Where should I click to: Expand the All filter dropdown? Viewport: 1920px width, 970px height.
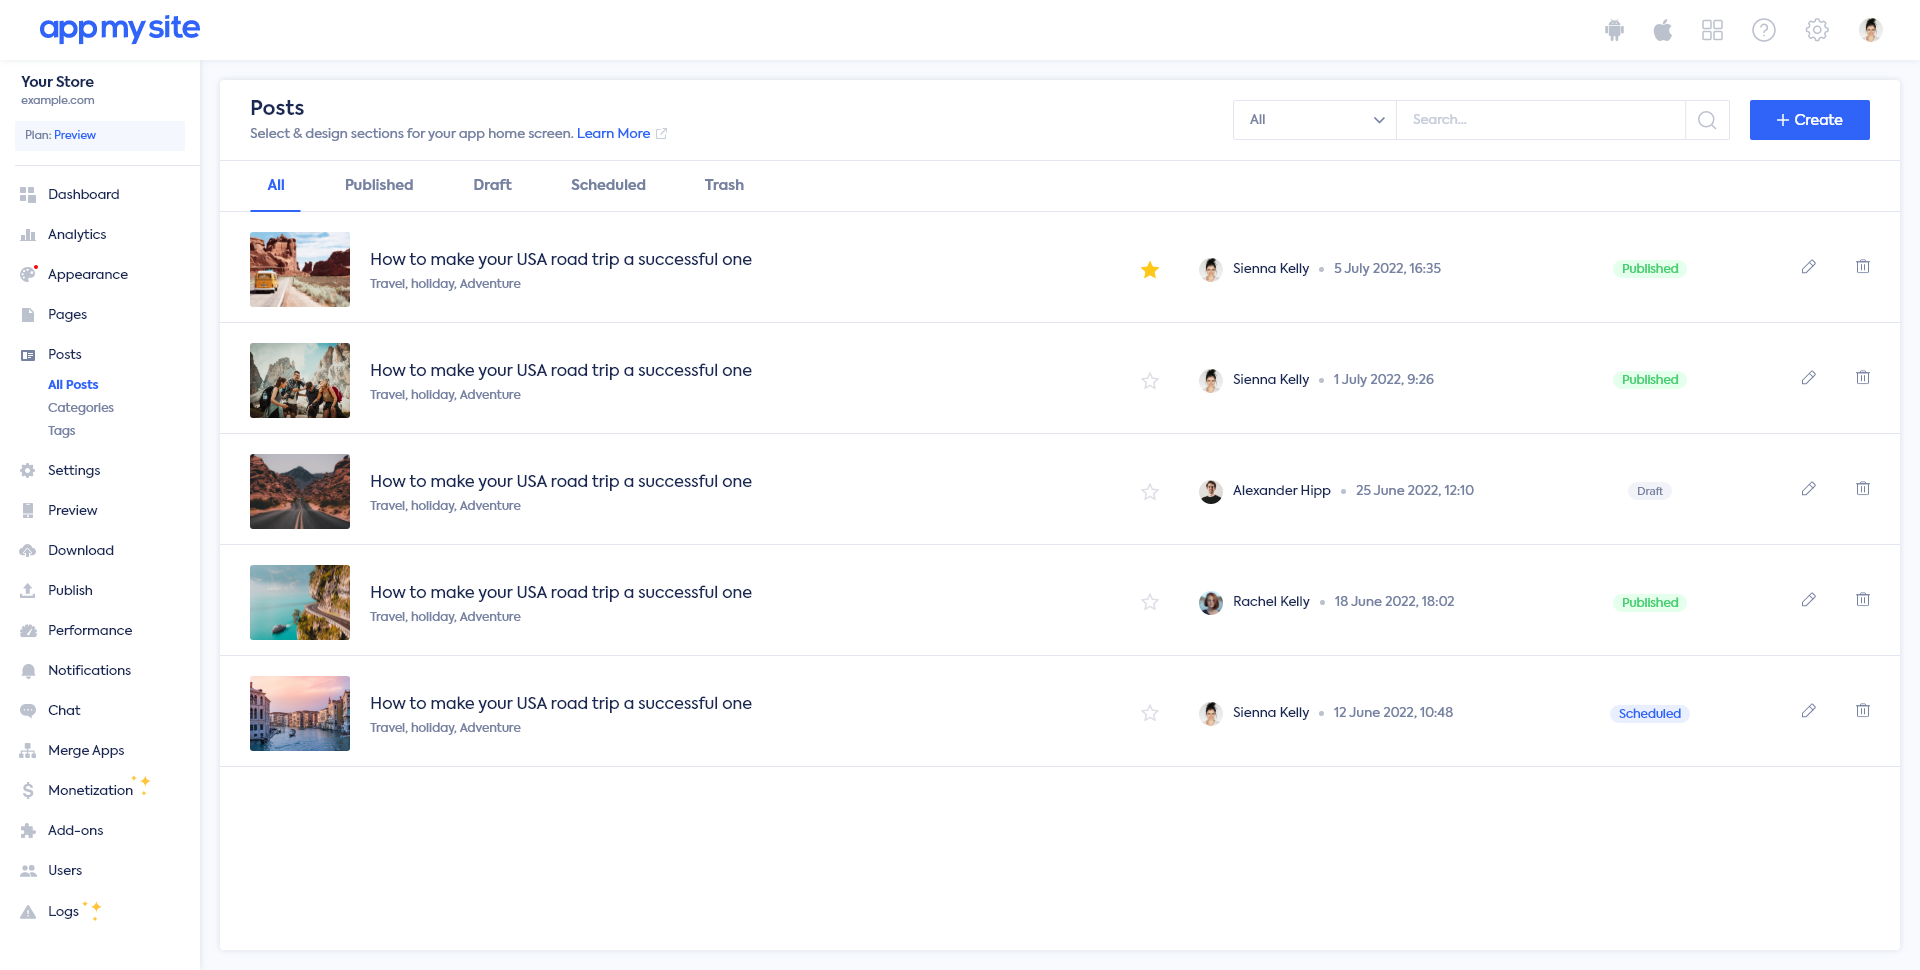pos(1315,120)
